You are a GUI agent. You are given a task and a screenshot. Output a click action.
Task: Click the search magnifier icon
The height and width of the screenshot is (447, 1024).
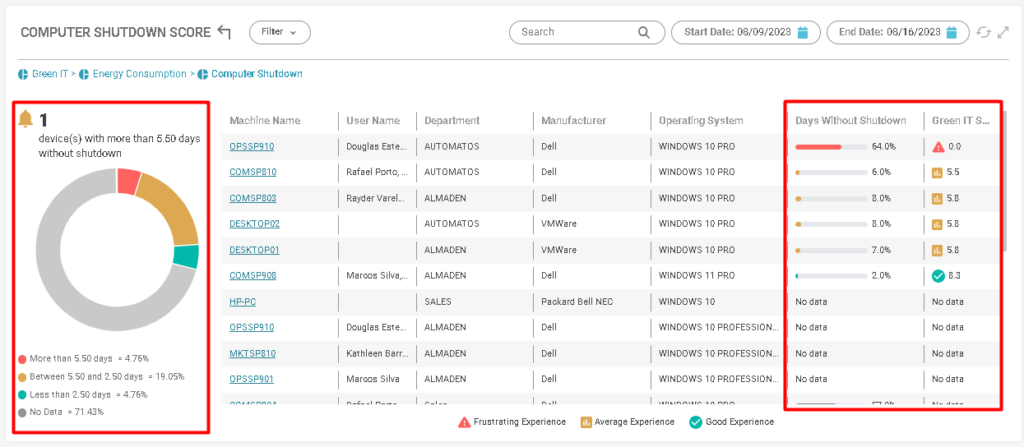tap(644, 32)
